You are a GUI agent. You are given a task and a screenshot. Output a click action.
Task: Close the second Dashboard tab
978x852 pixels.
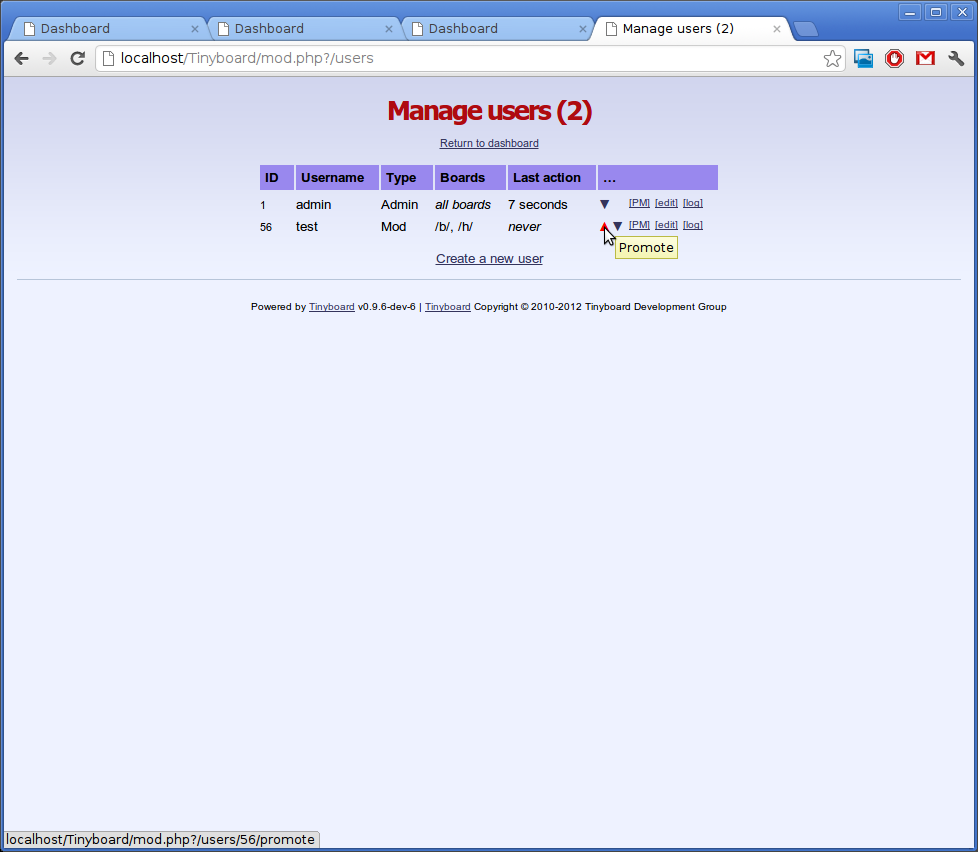click(389, 29)
